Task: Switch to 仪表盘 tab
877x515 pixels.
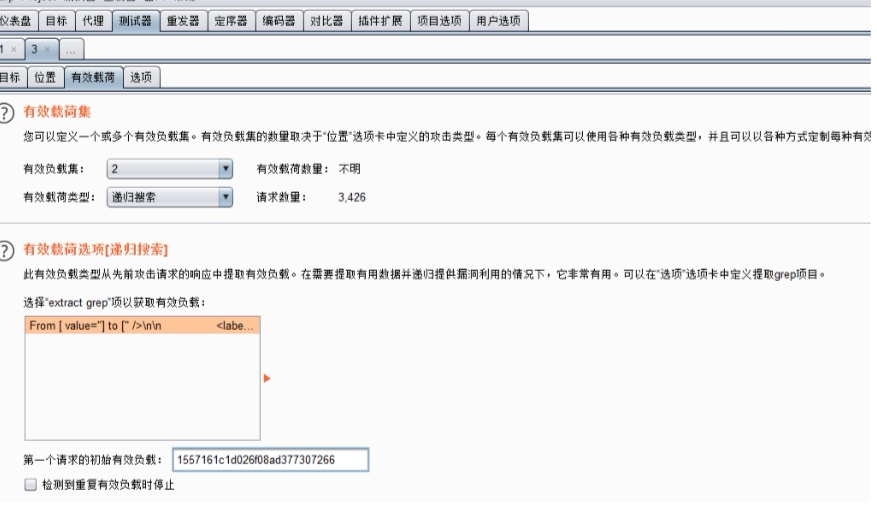Action: (17, 21)
